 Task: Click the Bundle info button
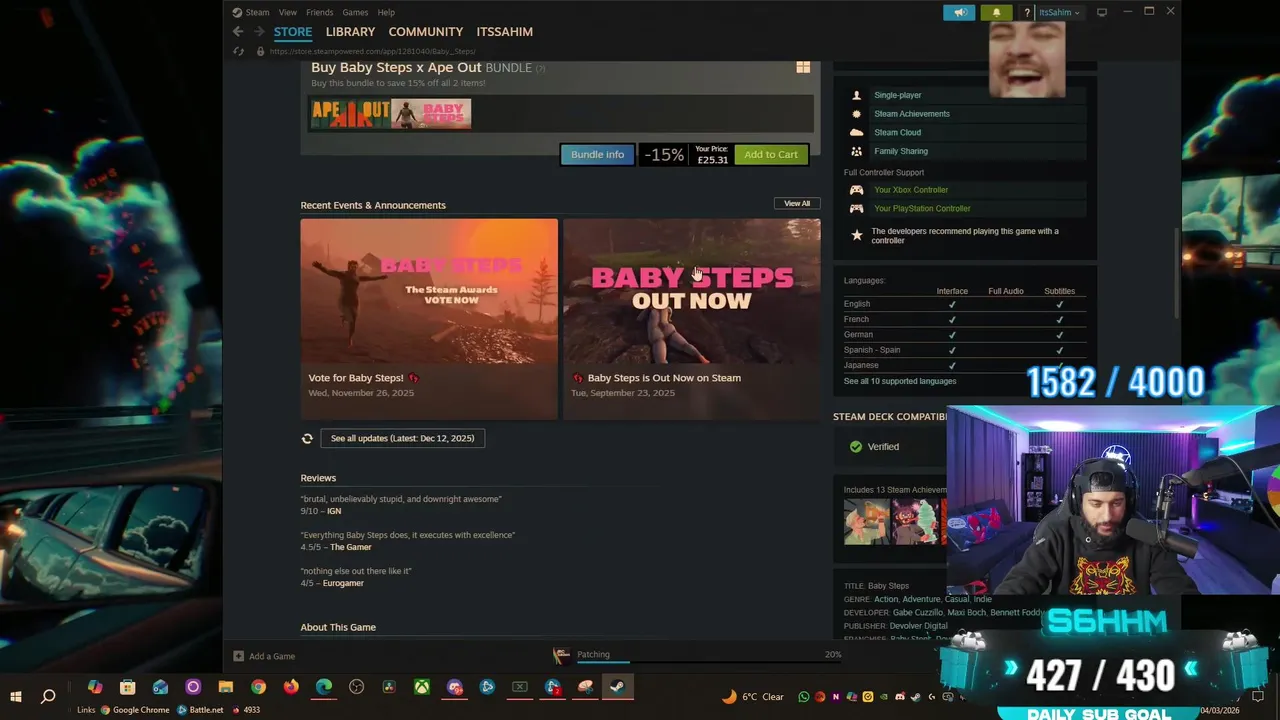[x=597, y=154]
